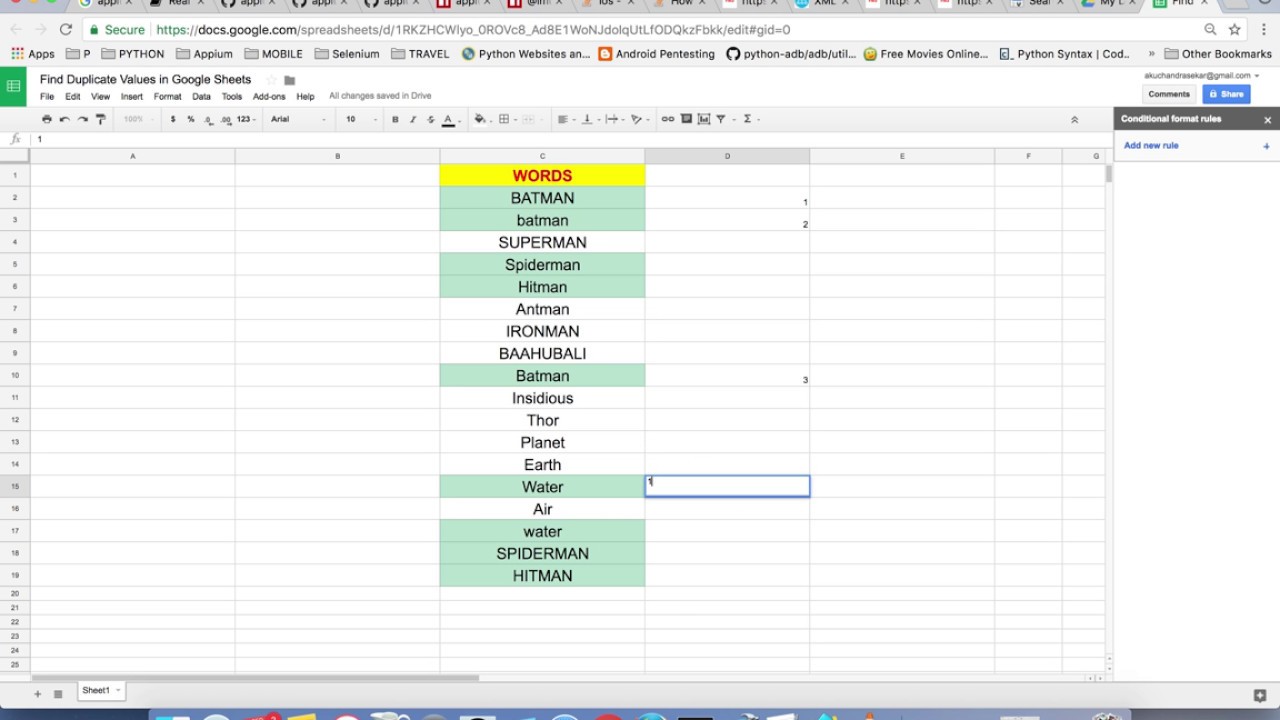Close the Conditional format rules panel
The width and height of the screenshot is (1280, 720).
tap(1267, 120)
